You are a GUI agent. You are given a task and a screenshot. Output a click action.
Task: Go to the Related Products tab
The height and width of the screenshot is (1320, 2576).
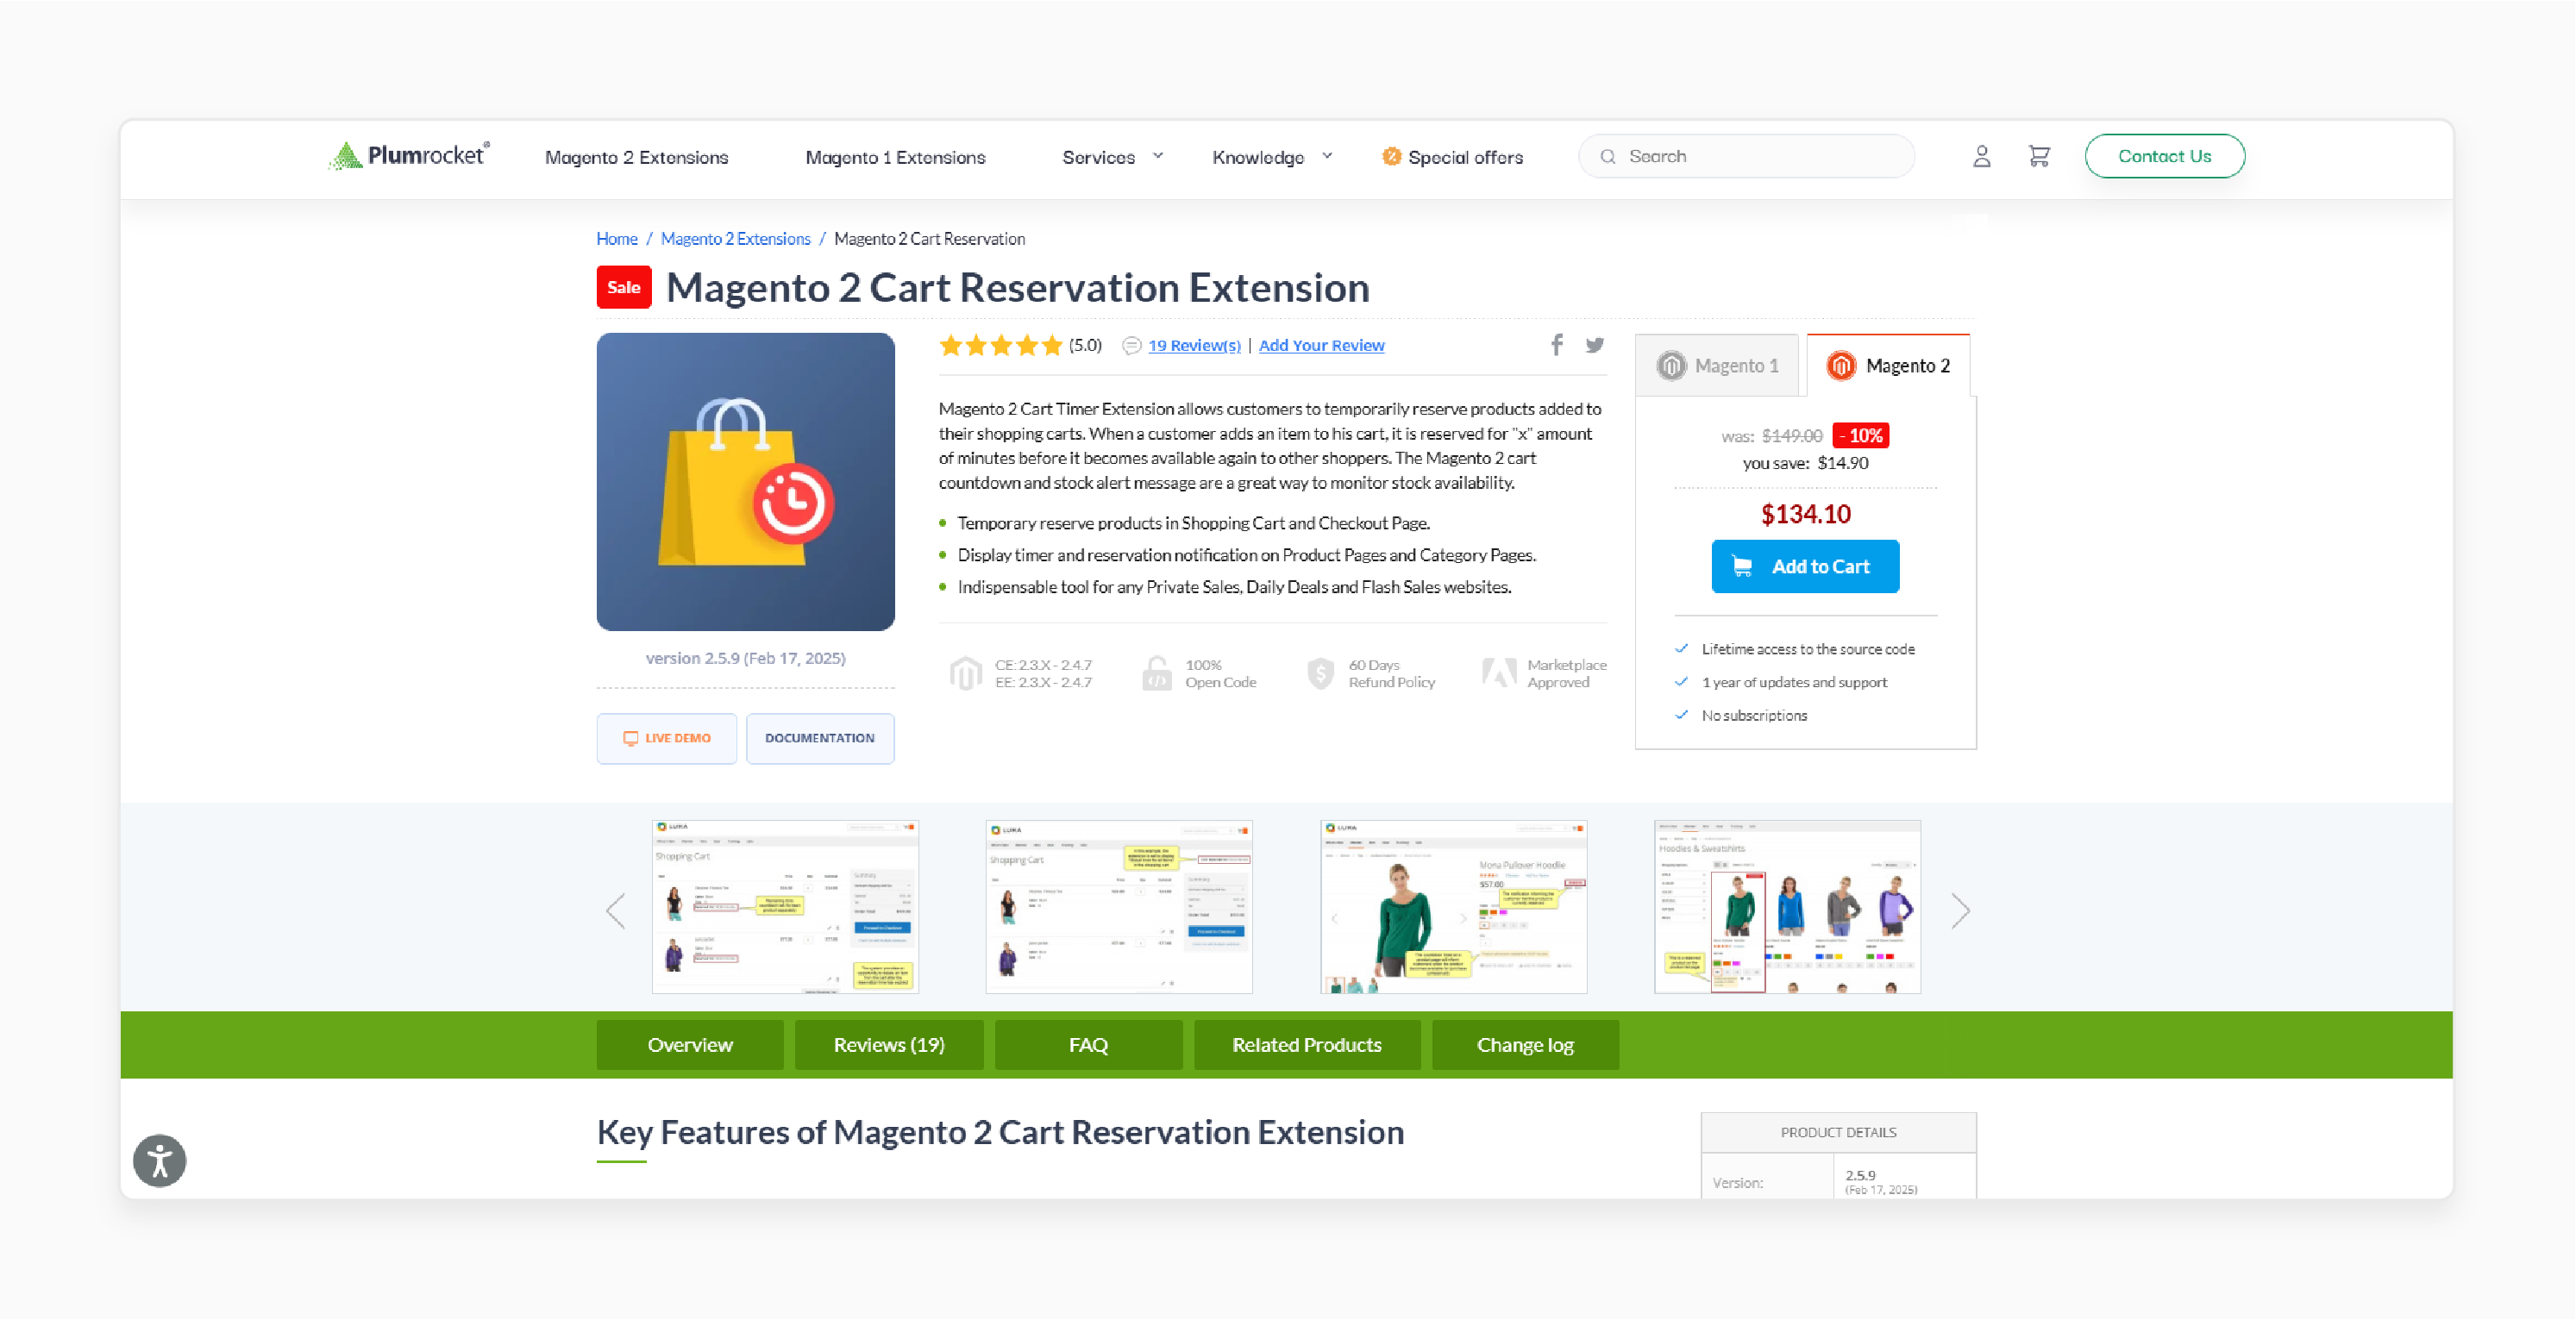(x=1307, y=1045)
